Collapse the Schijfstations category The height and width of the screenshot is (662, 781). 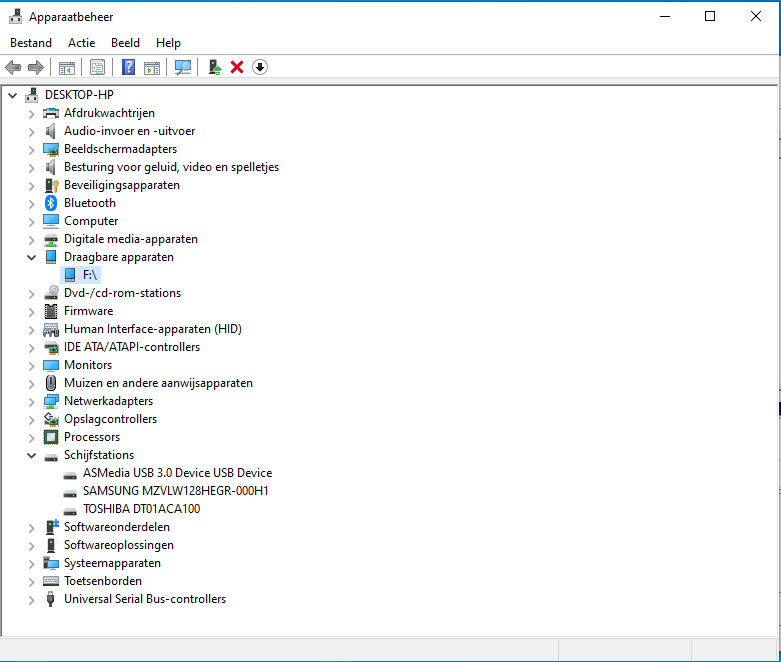click(x=31, y=455)
